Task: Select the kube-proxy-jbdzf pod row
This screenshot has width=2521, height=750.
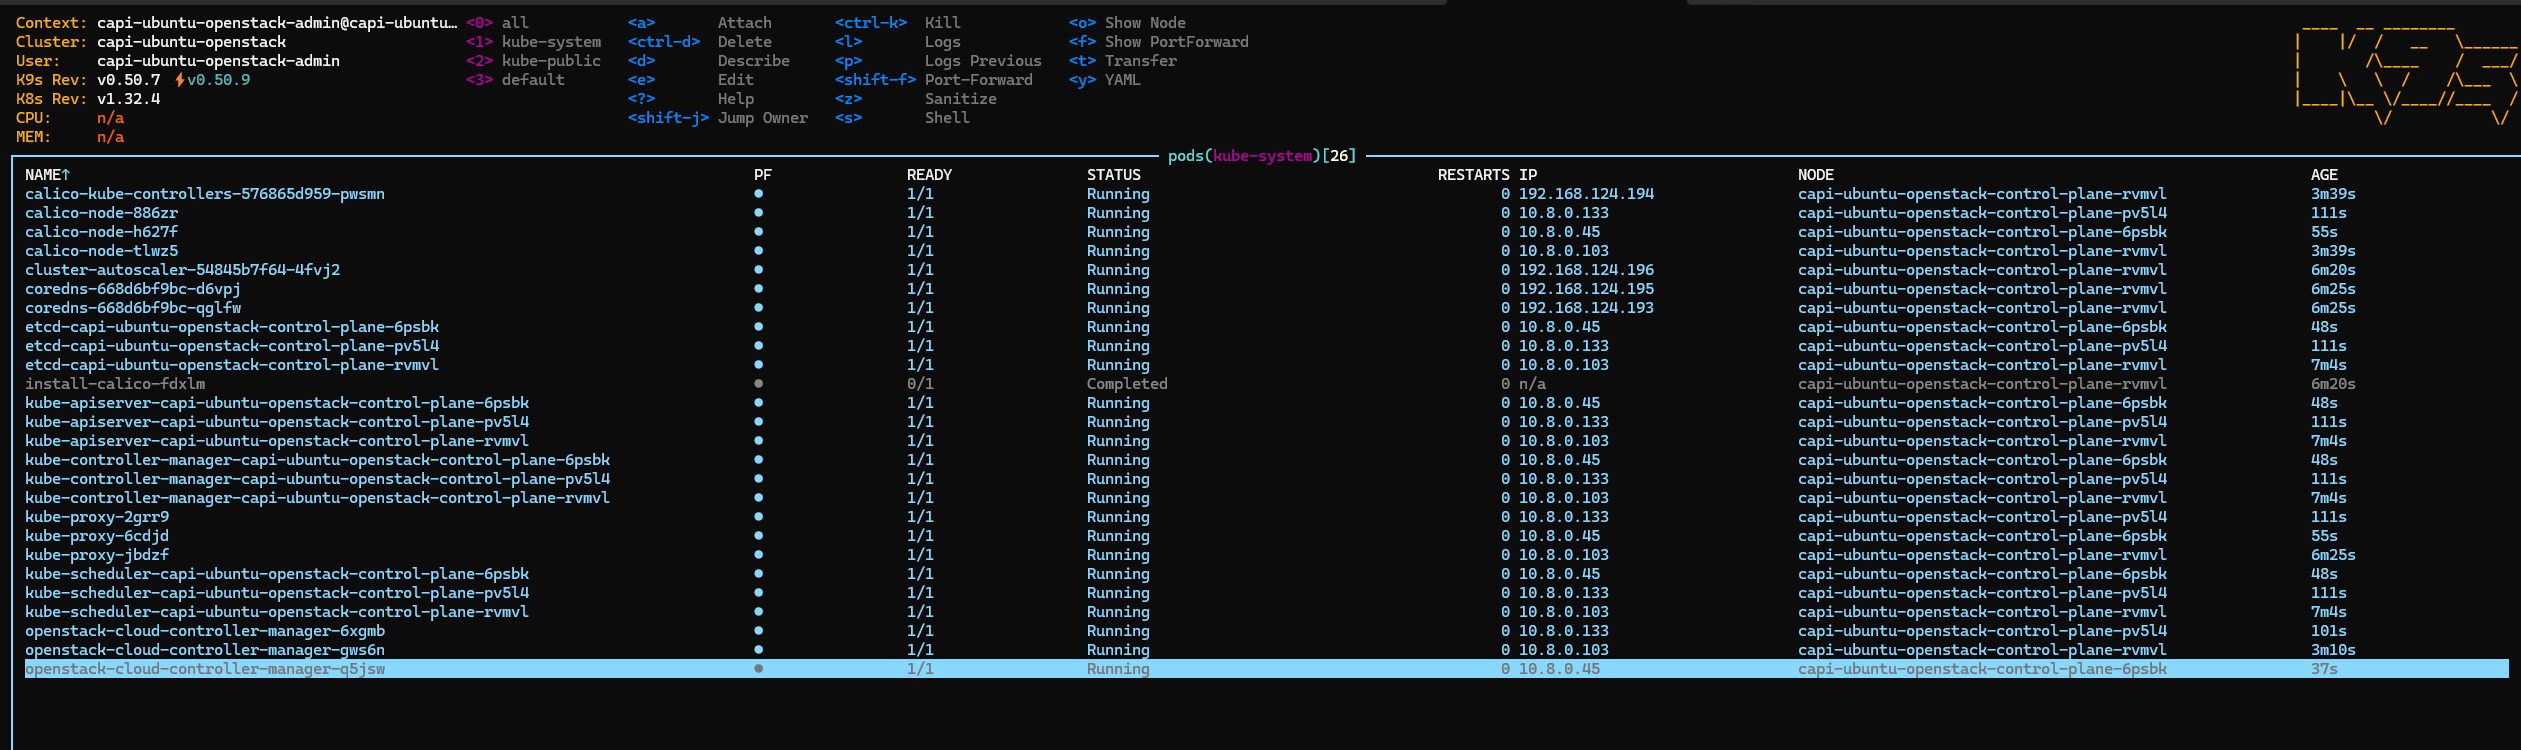Action: tap(97, 555)
